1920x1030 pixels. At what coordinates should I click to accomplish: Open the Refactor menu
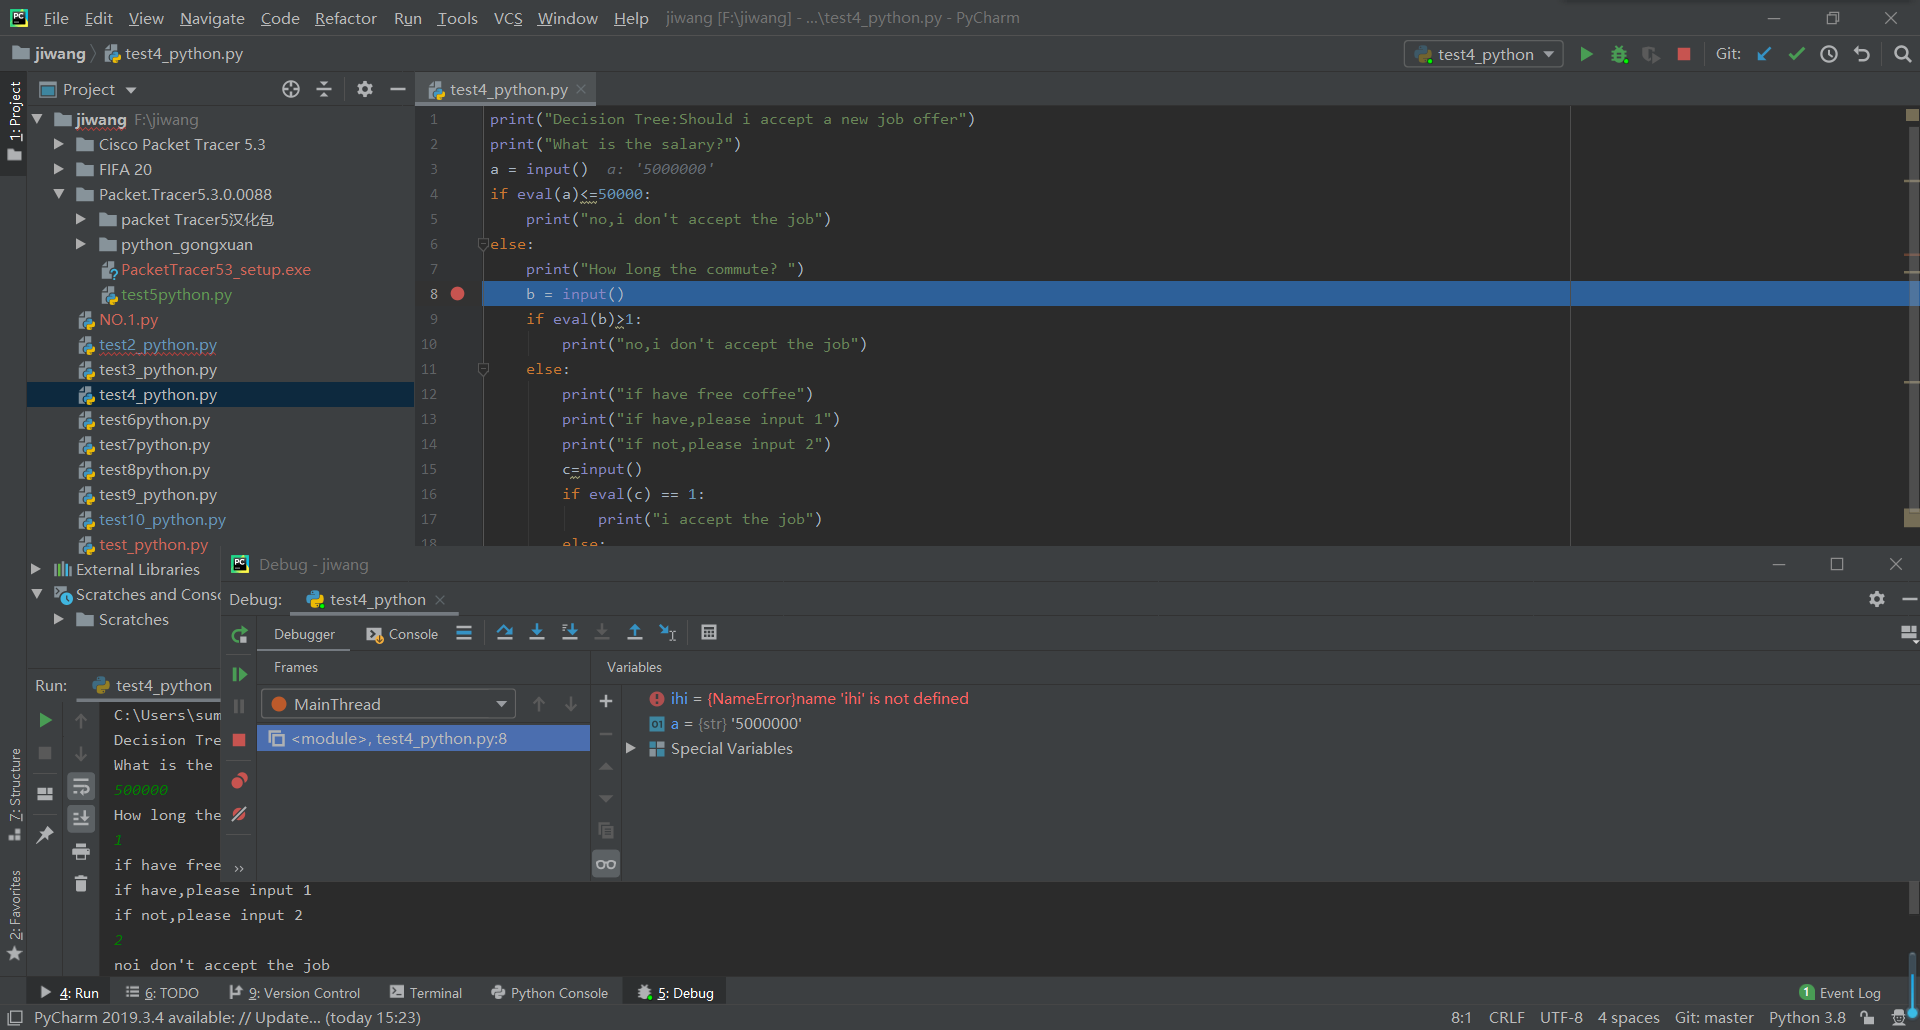(345, 18)
